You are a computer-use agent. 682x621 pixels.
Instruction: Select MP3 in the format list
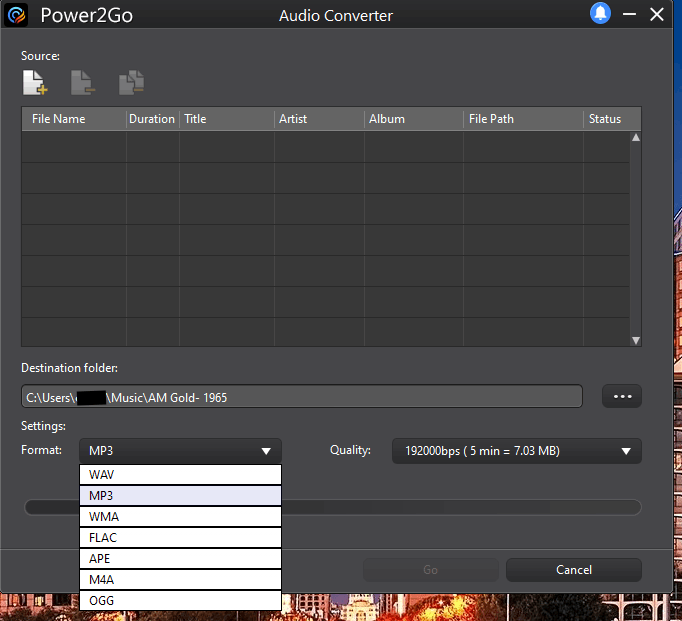click(181, 495)
